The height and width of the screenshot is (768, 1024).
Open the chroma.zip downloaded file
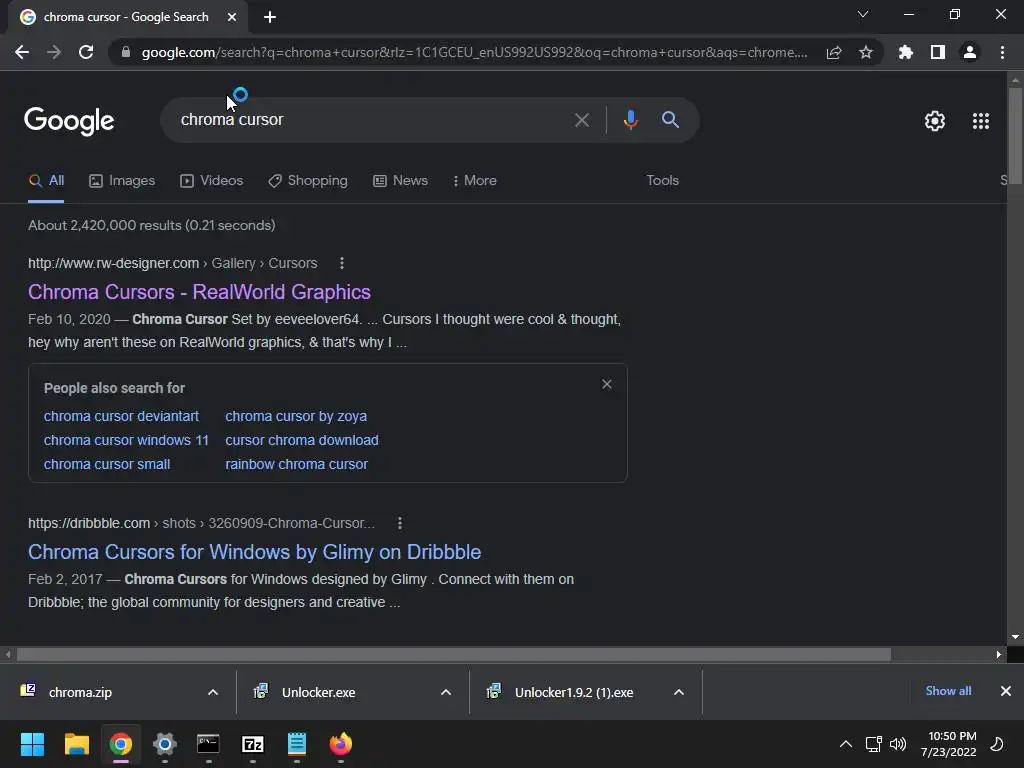[80, 692]
